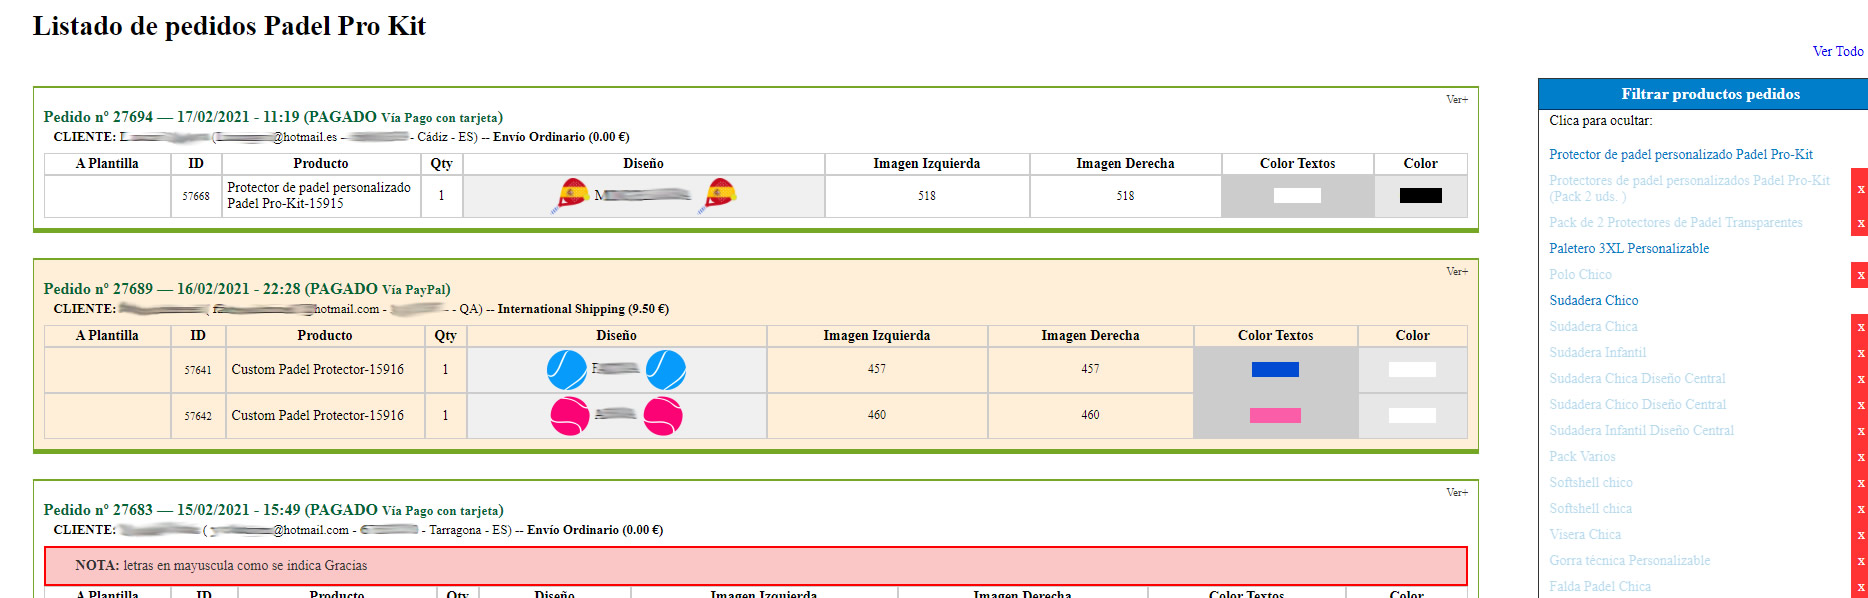Image resolution: width=1868 pixels, height=598 pixels.
Task: Click black color swatch for item 57668
Action: 1420,196
